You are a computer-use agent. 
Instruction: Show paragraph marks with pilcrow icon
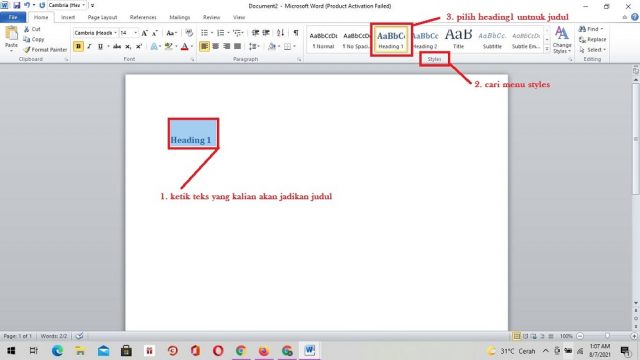click(296, 33)
